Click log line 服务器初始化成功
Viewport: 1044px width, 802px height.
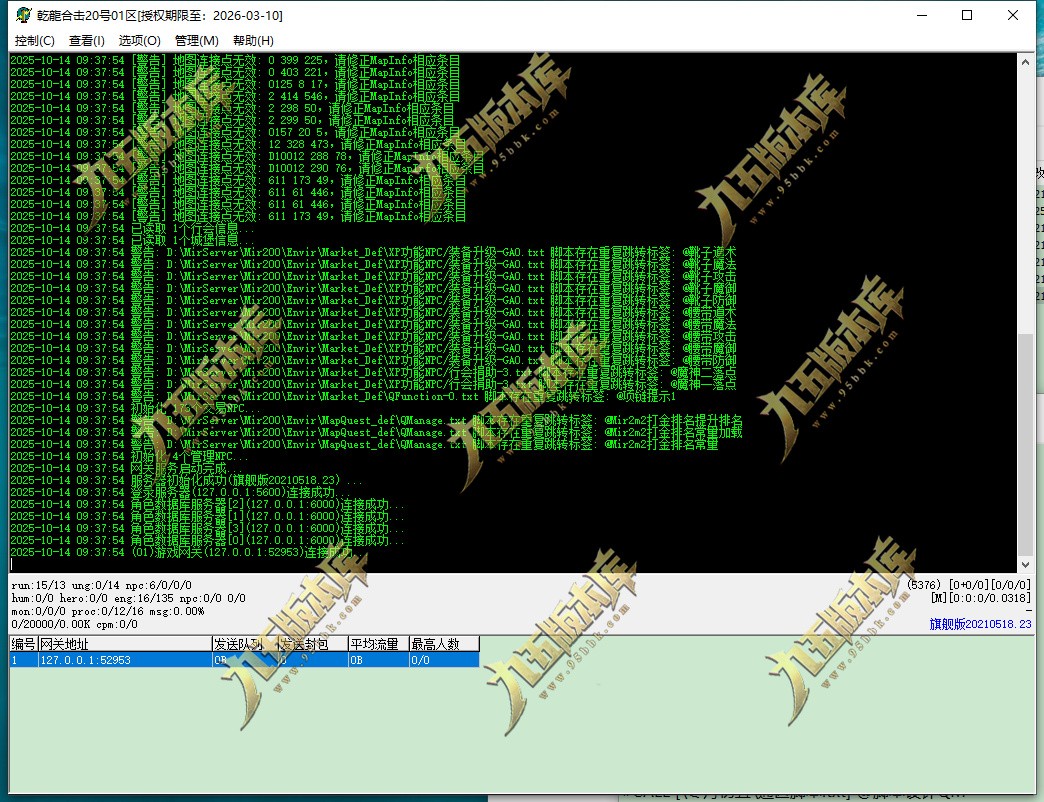(186, 480)
